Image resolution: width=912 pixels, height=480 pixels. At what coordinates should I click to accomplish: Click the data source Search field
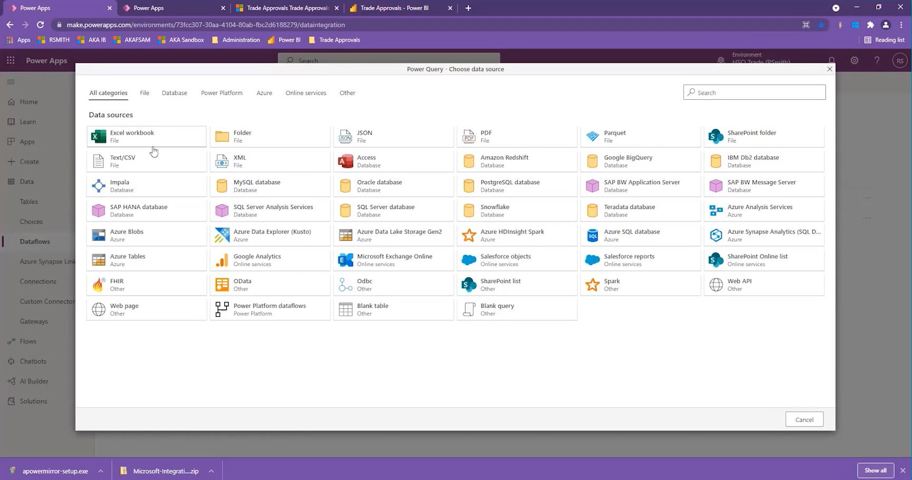click(x=754, y=93)
